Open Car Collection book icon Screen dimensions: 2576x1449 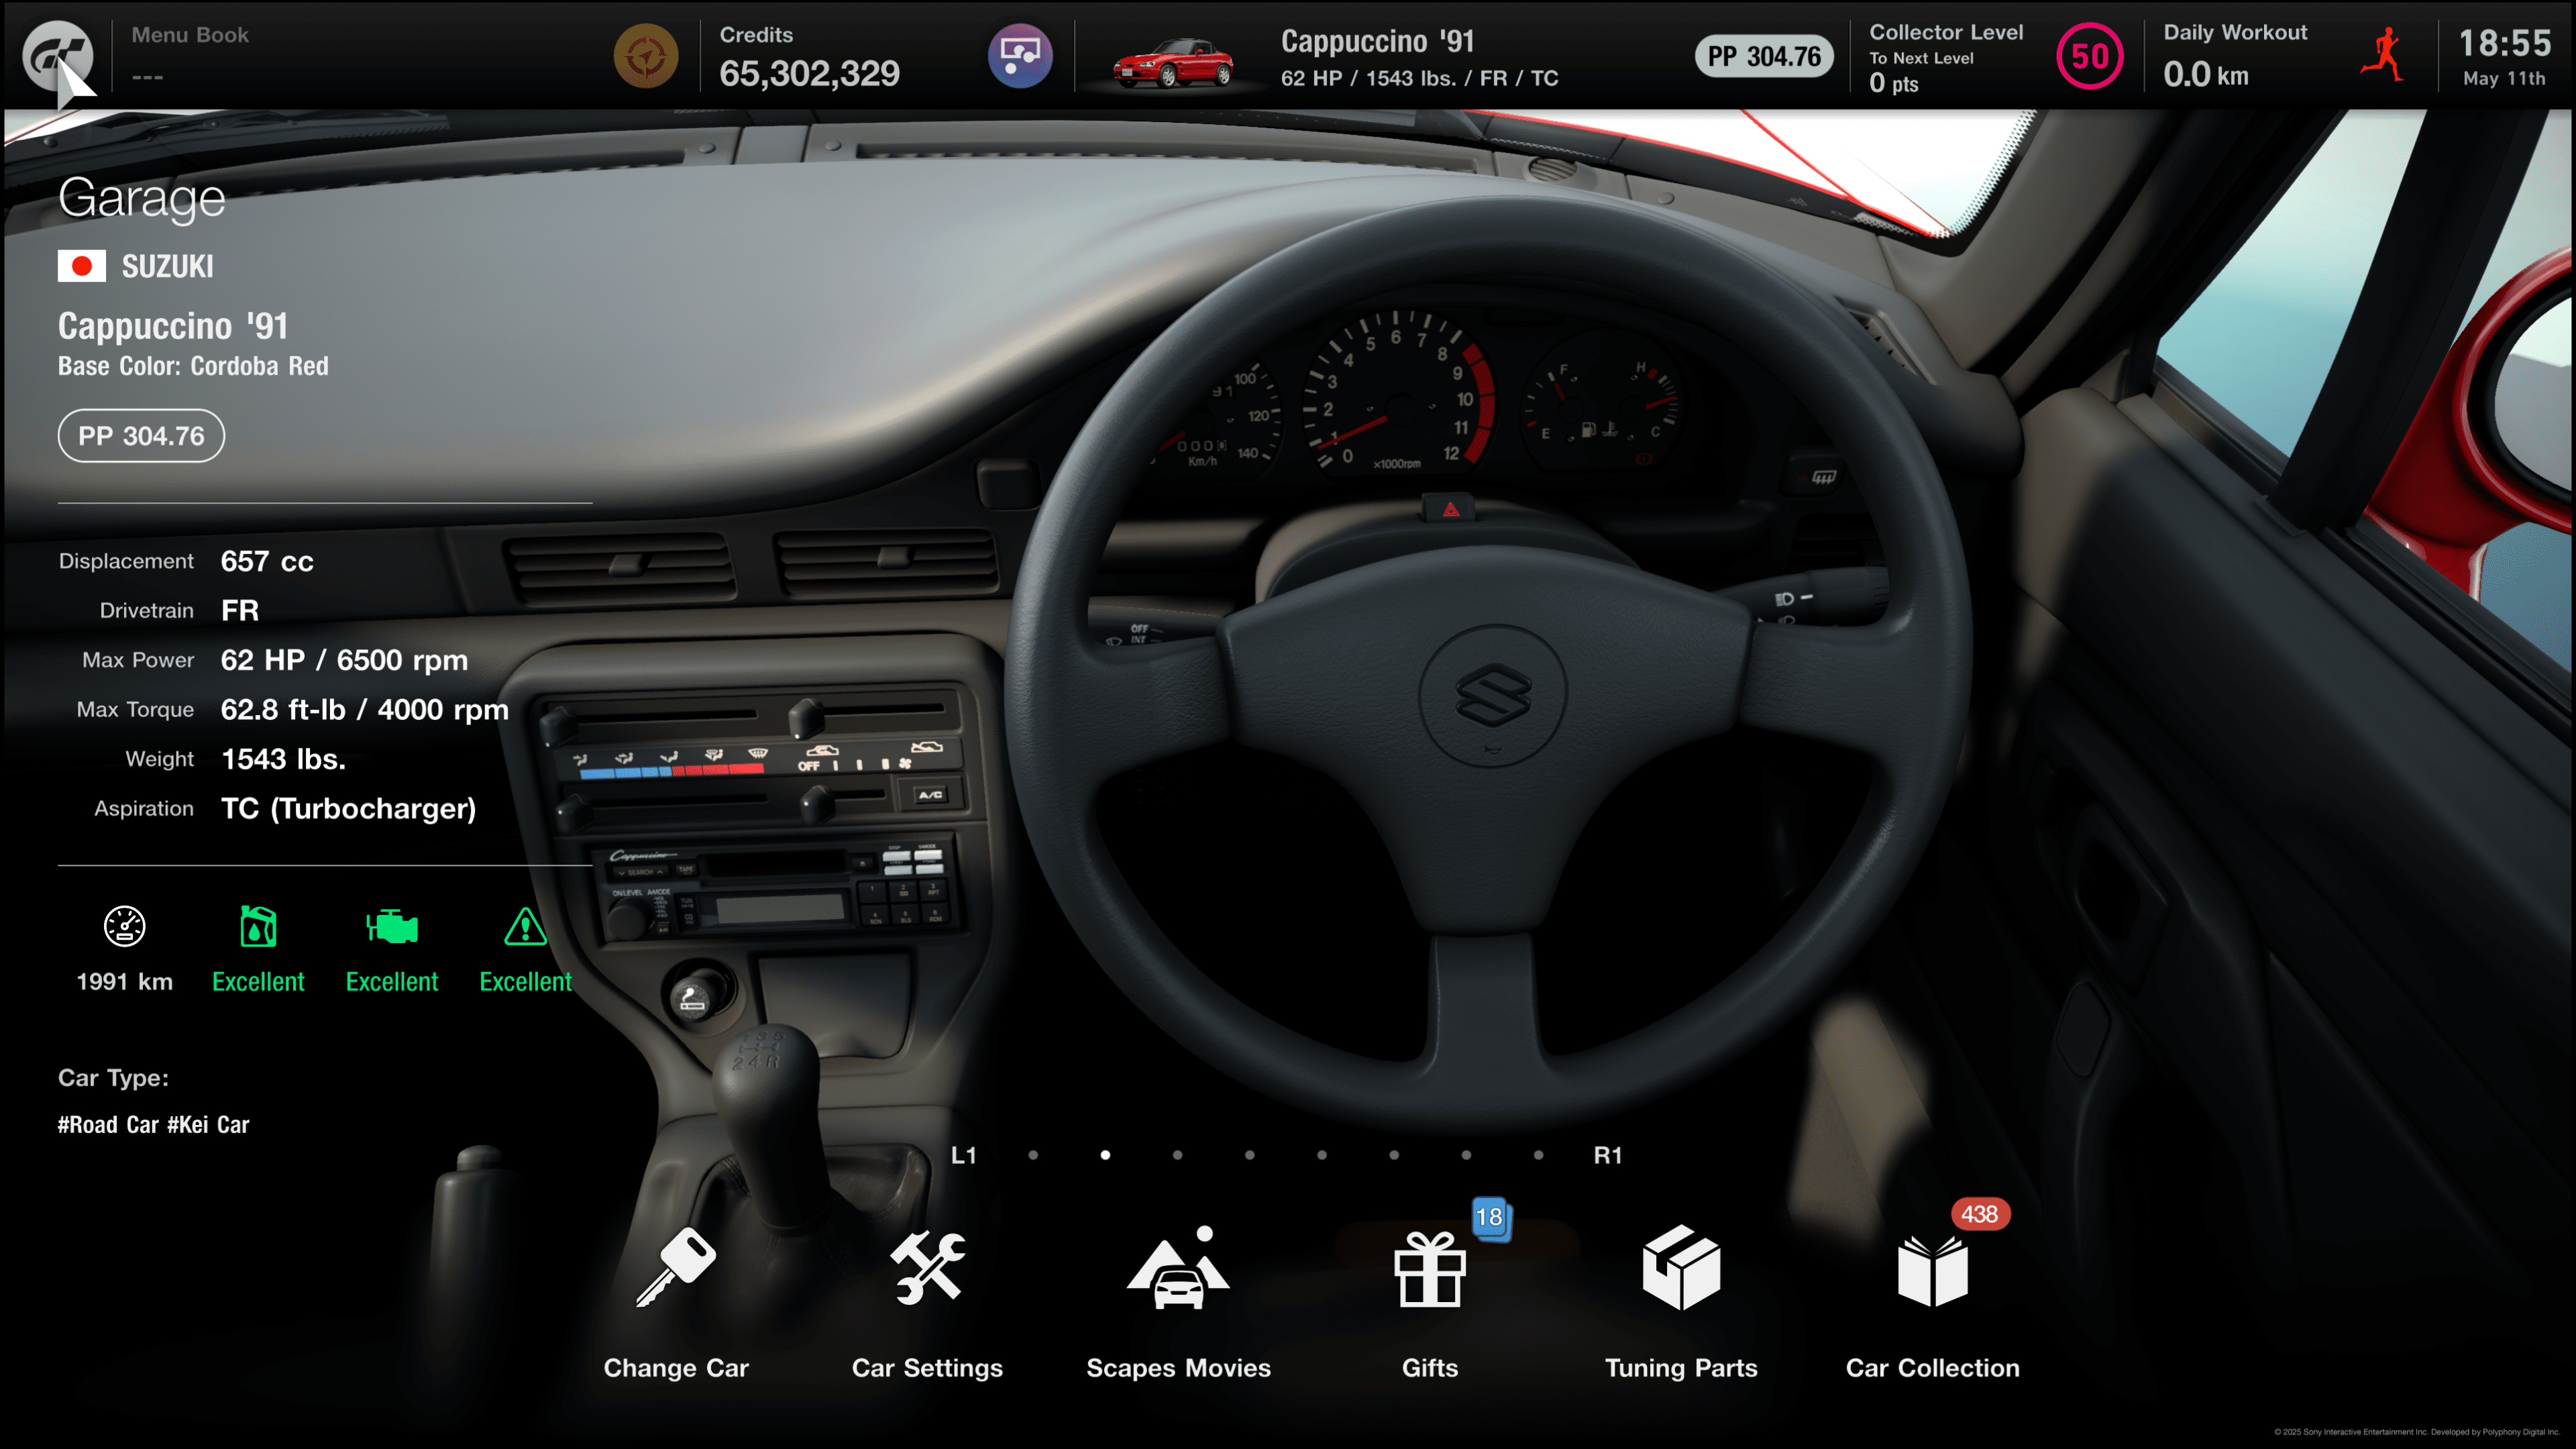(x=1932, y=1270)
